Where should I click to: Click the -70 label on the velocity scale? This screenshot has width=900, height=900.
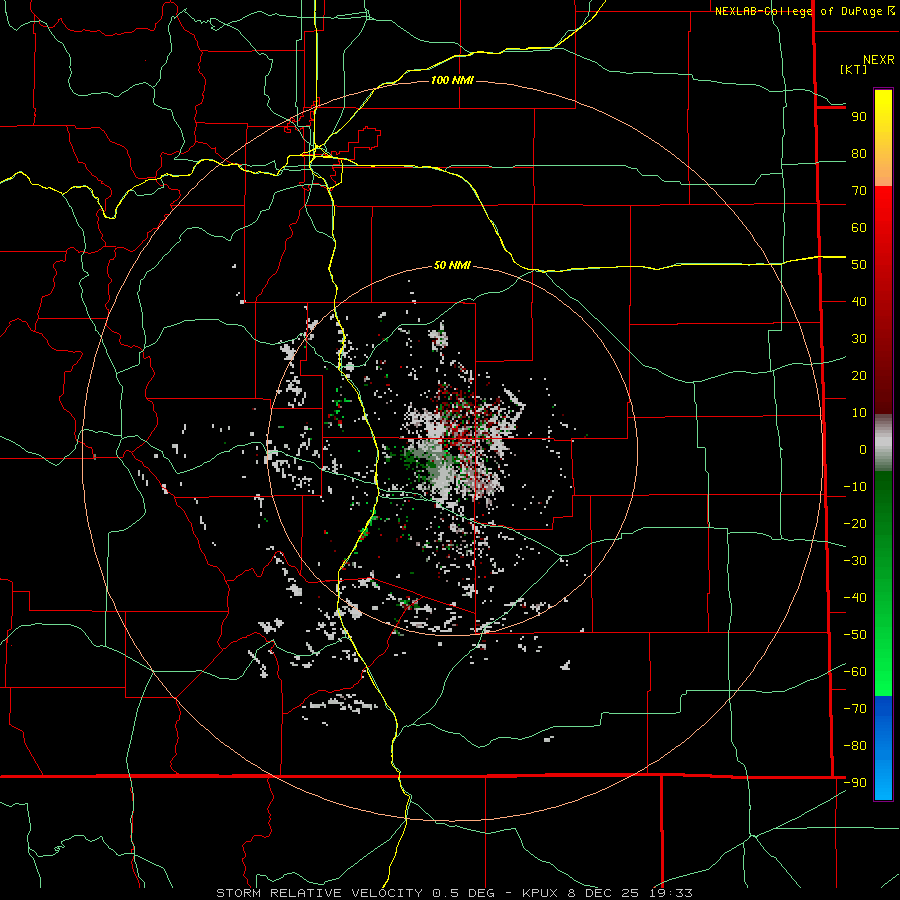pyautogui.click(x=855, y=709)
